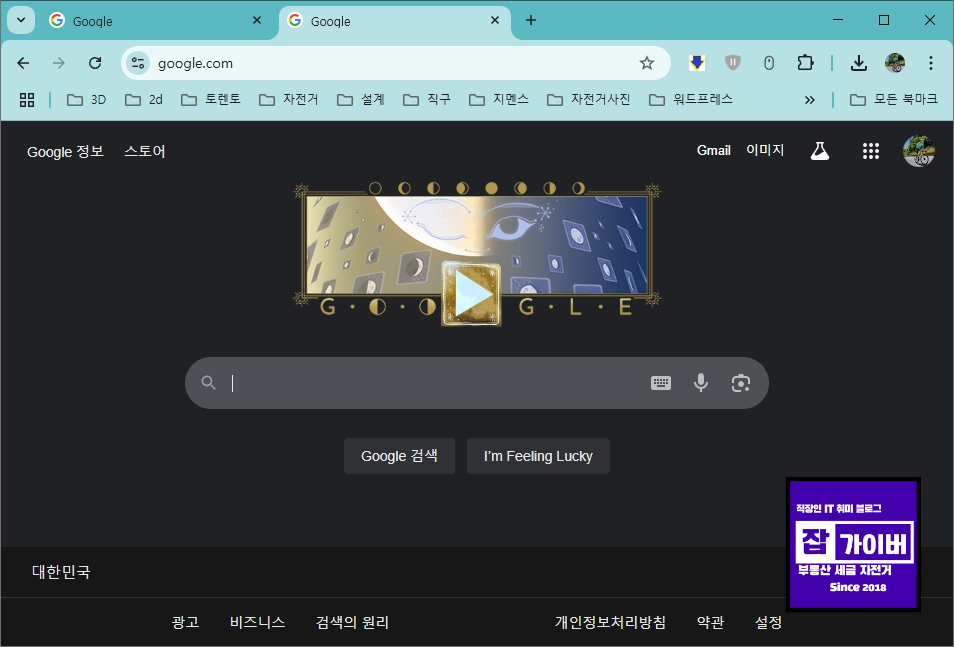Open the 검색의 원리 footer link

coord(352,622)
